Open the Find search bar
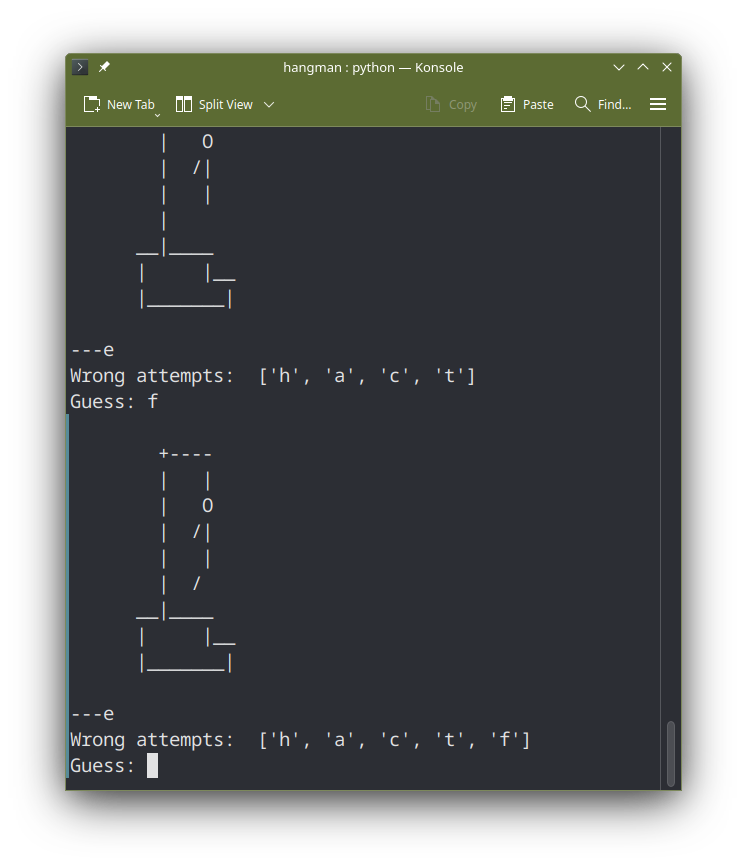Image resolution: width=747 pixels, height=868 pixels. click(x=603, y=104)
